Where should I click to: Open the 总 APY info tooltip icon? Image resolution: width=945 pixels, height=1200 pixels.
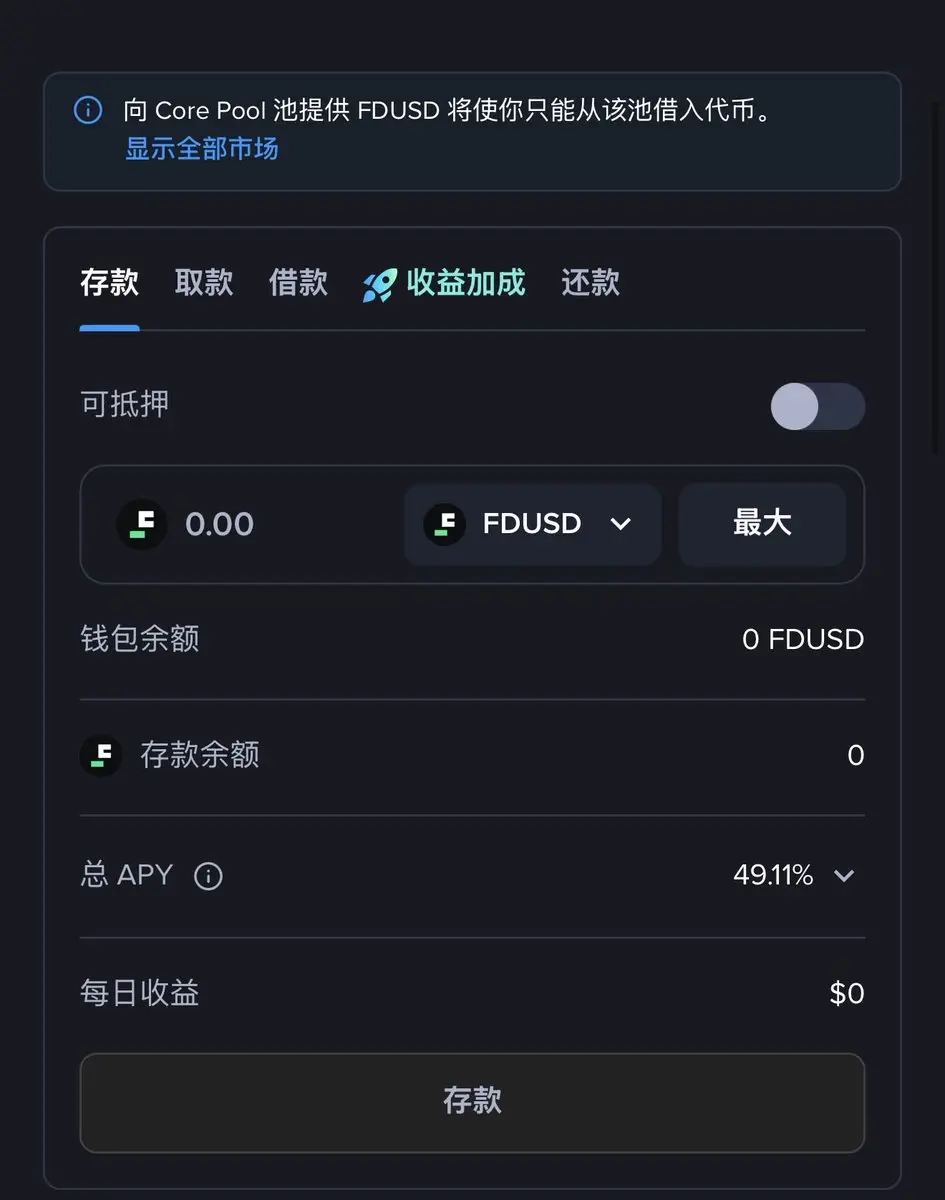click(x=208, y=877)
